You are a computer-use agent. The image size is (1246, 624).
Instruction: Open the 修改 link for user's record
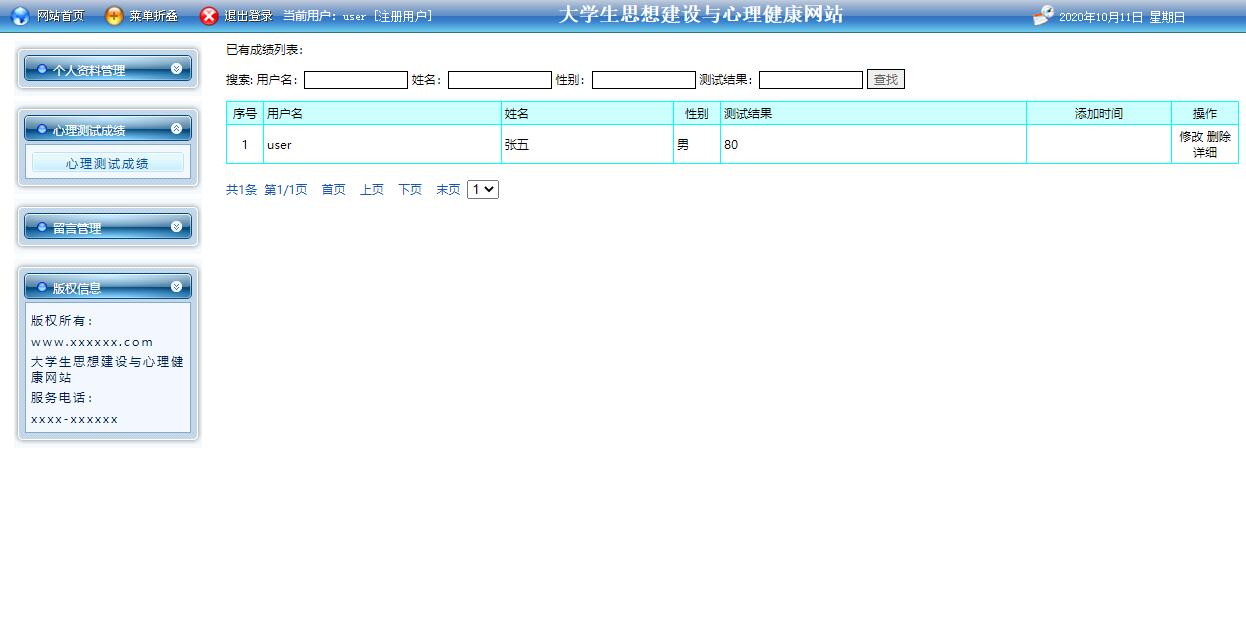[x=1190, y=137]
